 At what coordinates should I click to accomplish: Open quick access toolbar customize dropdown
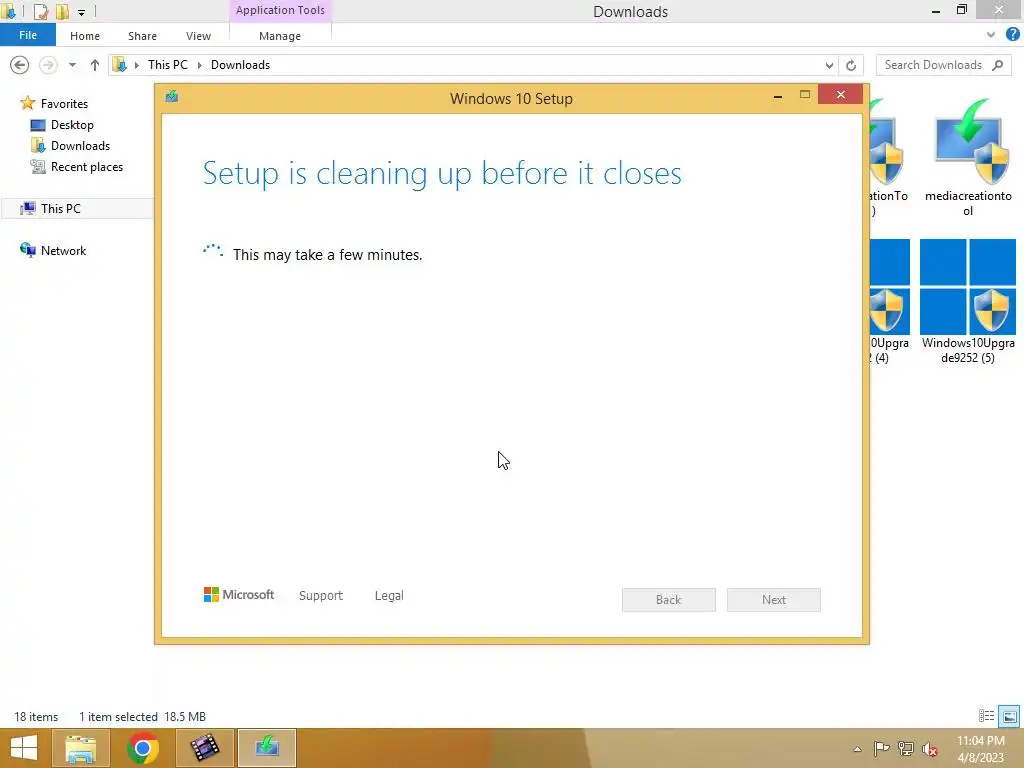[82, 12]
